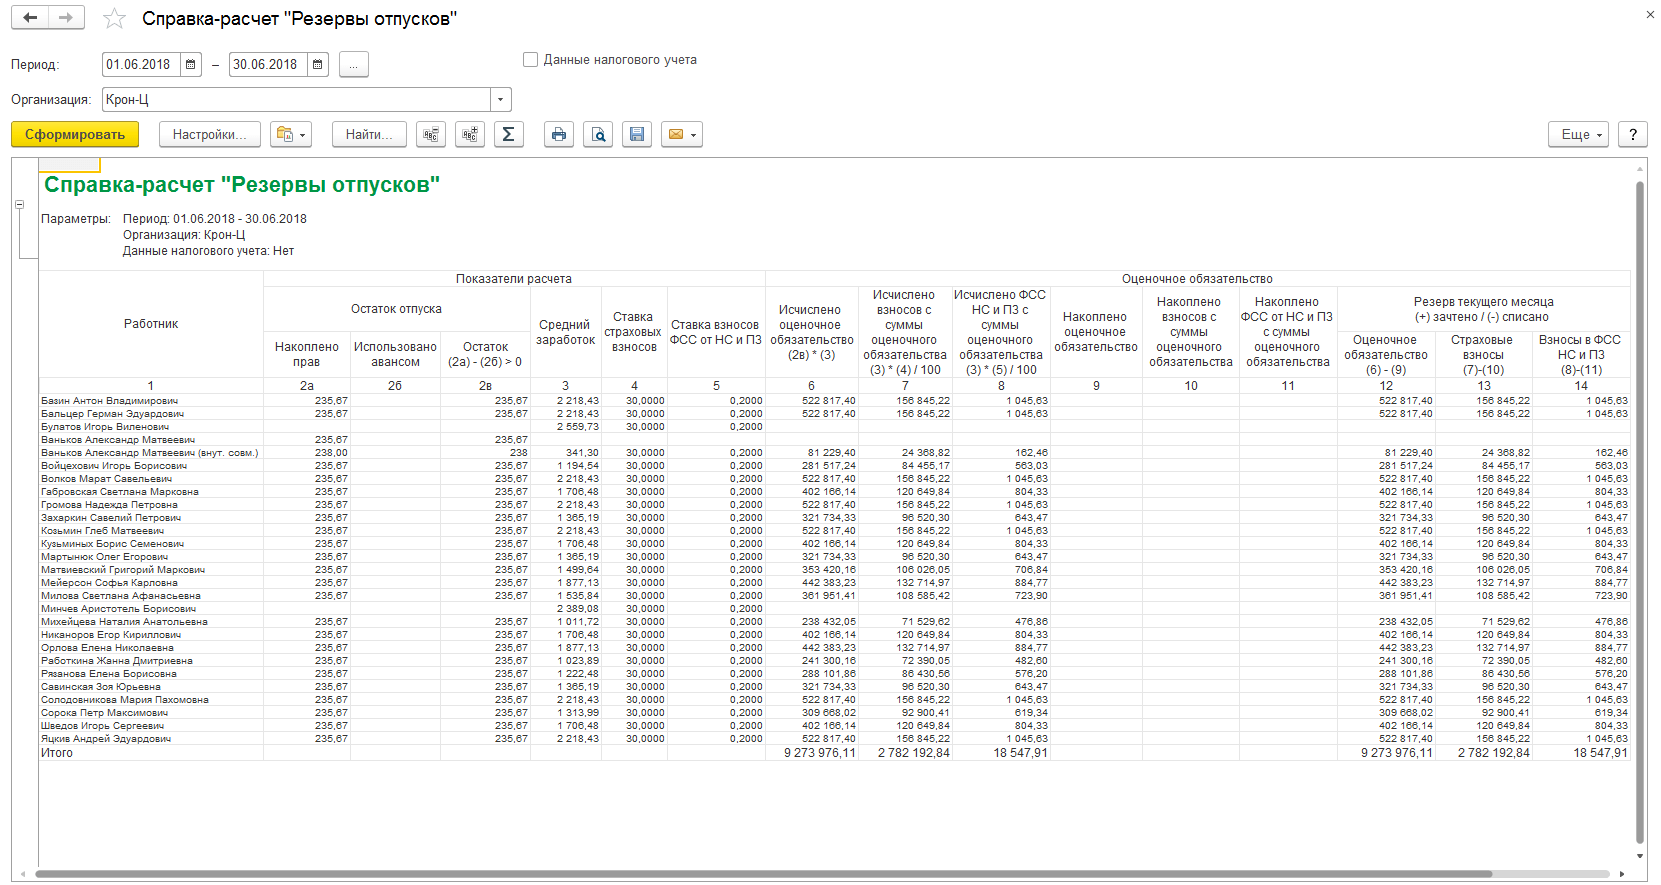Select the 'Оценочное обязательство' top header cell
The width and height of the screenshot is (1661, 885).
pos(1197,279)
